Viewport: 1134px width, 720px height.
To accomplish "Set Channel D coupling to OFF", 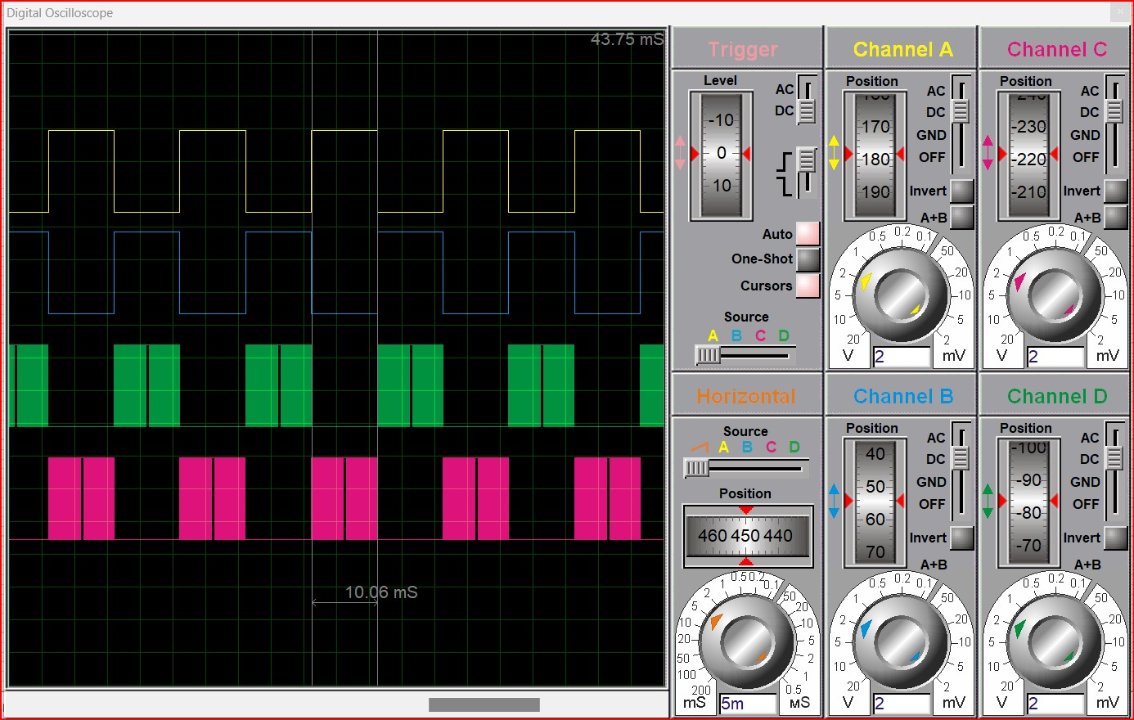I will (x=1086, y=504).
